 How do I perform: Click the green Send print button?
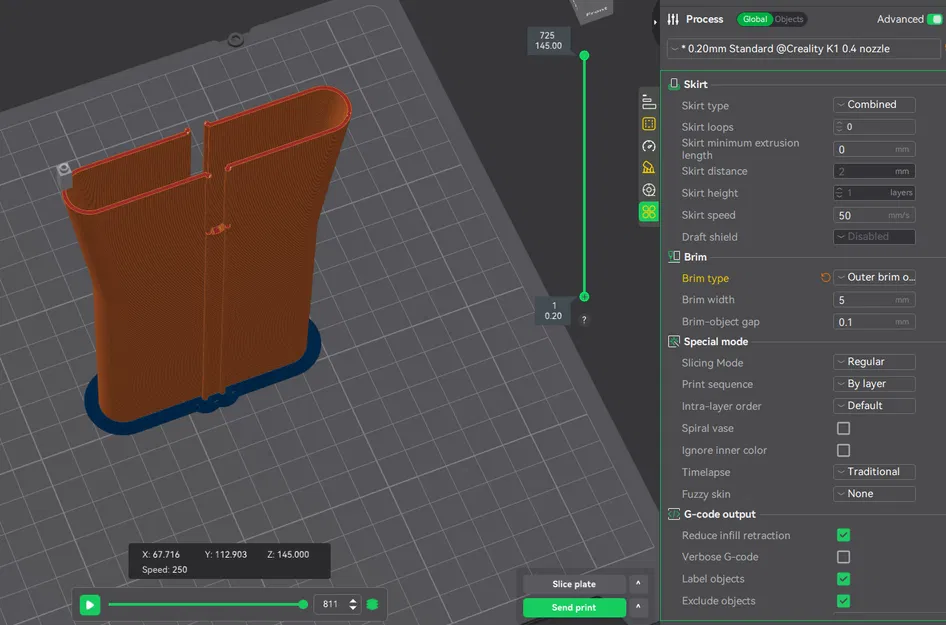coord(574,608)
